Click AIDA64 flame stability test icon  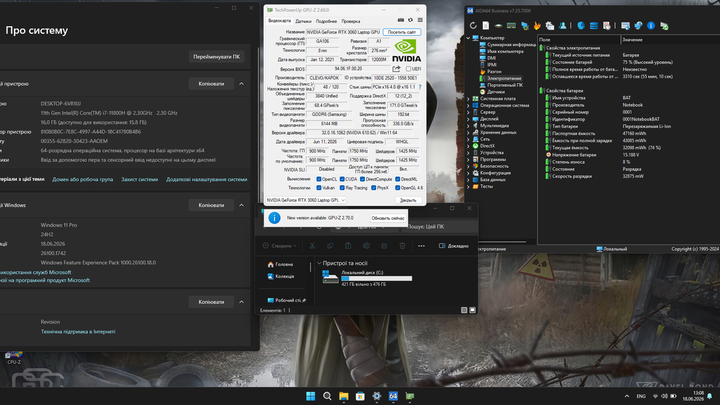coord(537,26)
